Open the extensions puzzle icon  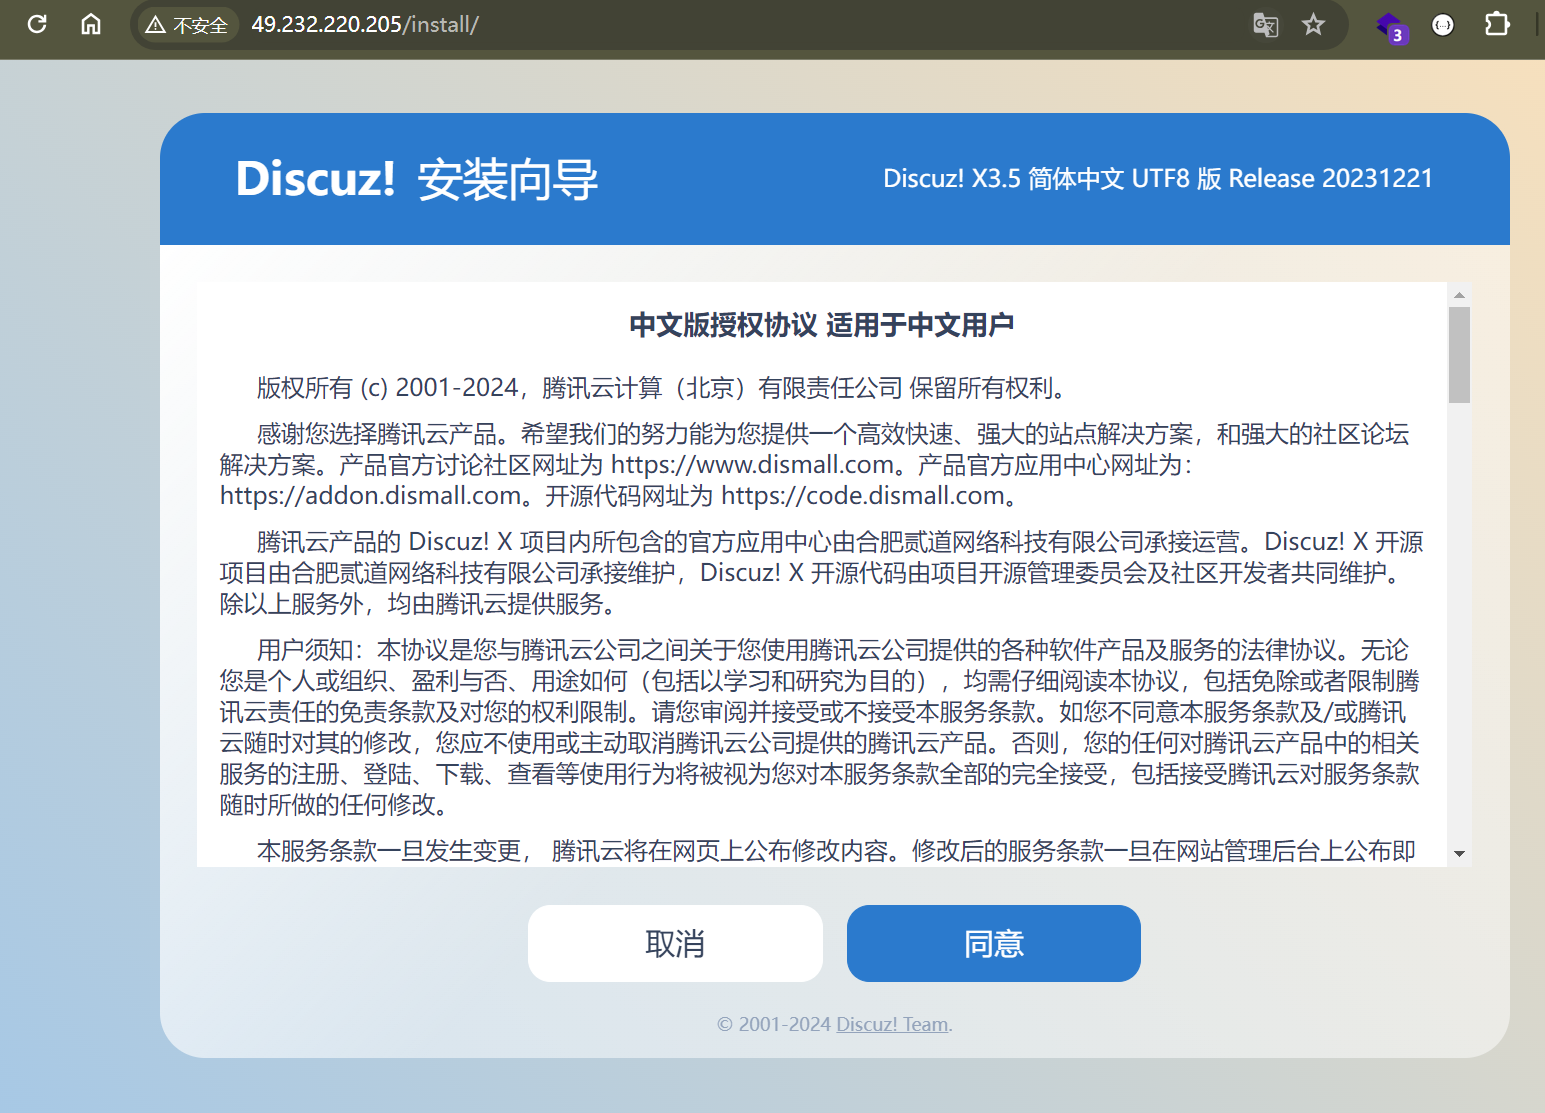coord(1497,24)
